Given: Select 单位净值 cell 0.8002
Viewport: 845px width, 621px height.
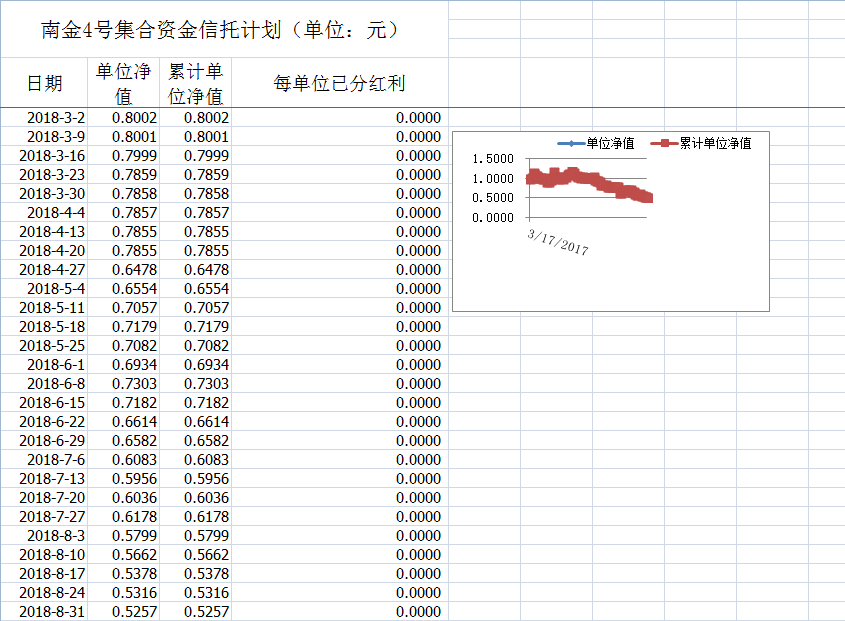Looking at the screenshot, I should [x=123, y=118].
